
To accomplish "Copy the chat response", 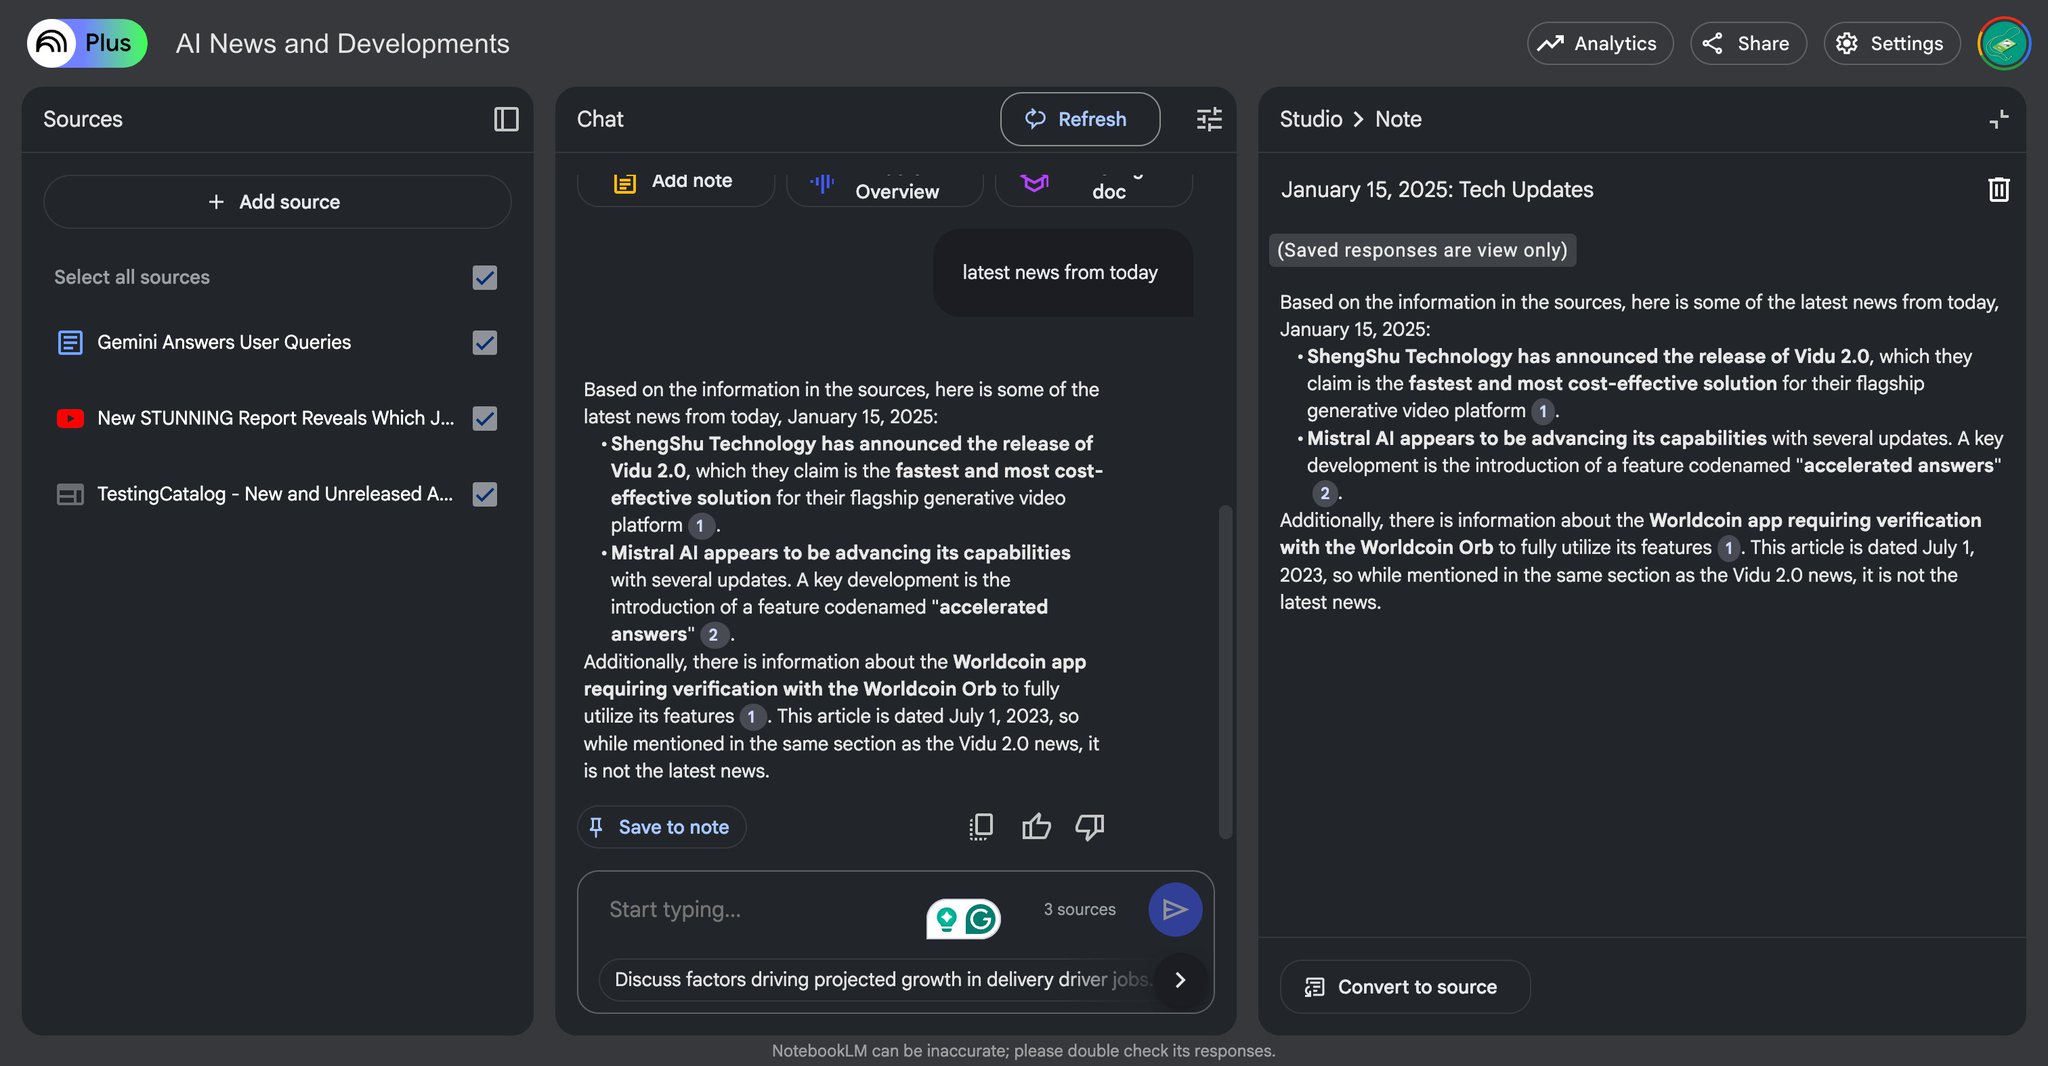I will click(x=981, y=827).
